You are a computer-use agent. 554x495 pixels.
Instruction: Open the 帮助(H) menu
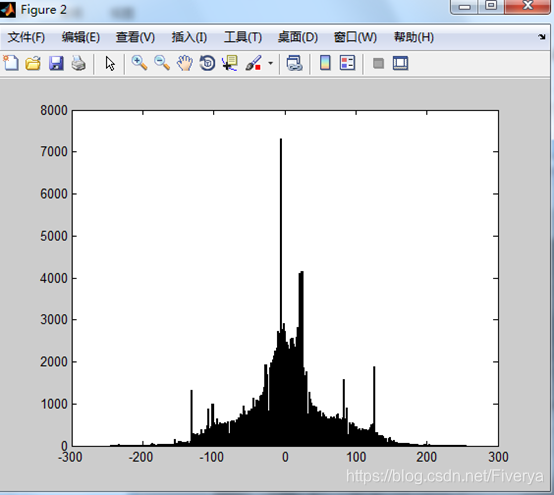coord(414,37)
